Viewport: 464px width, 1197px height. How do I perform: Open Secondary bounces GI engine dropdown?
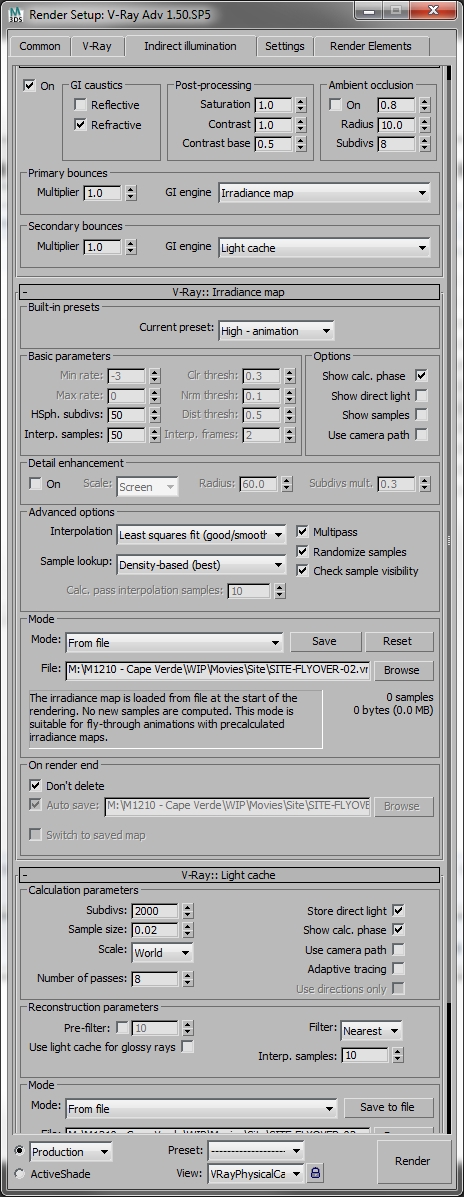point(324,247)
